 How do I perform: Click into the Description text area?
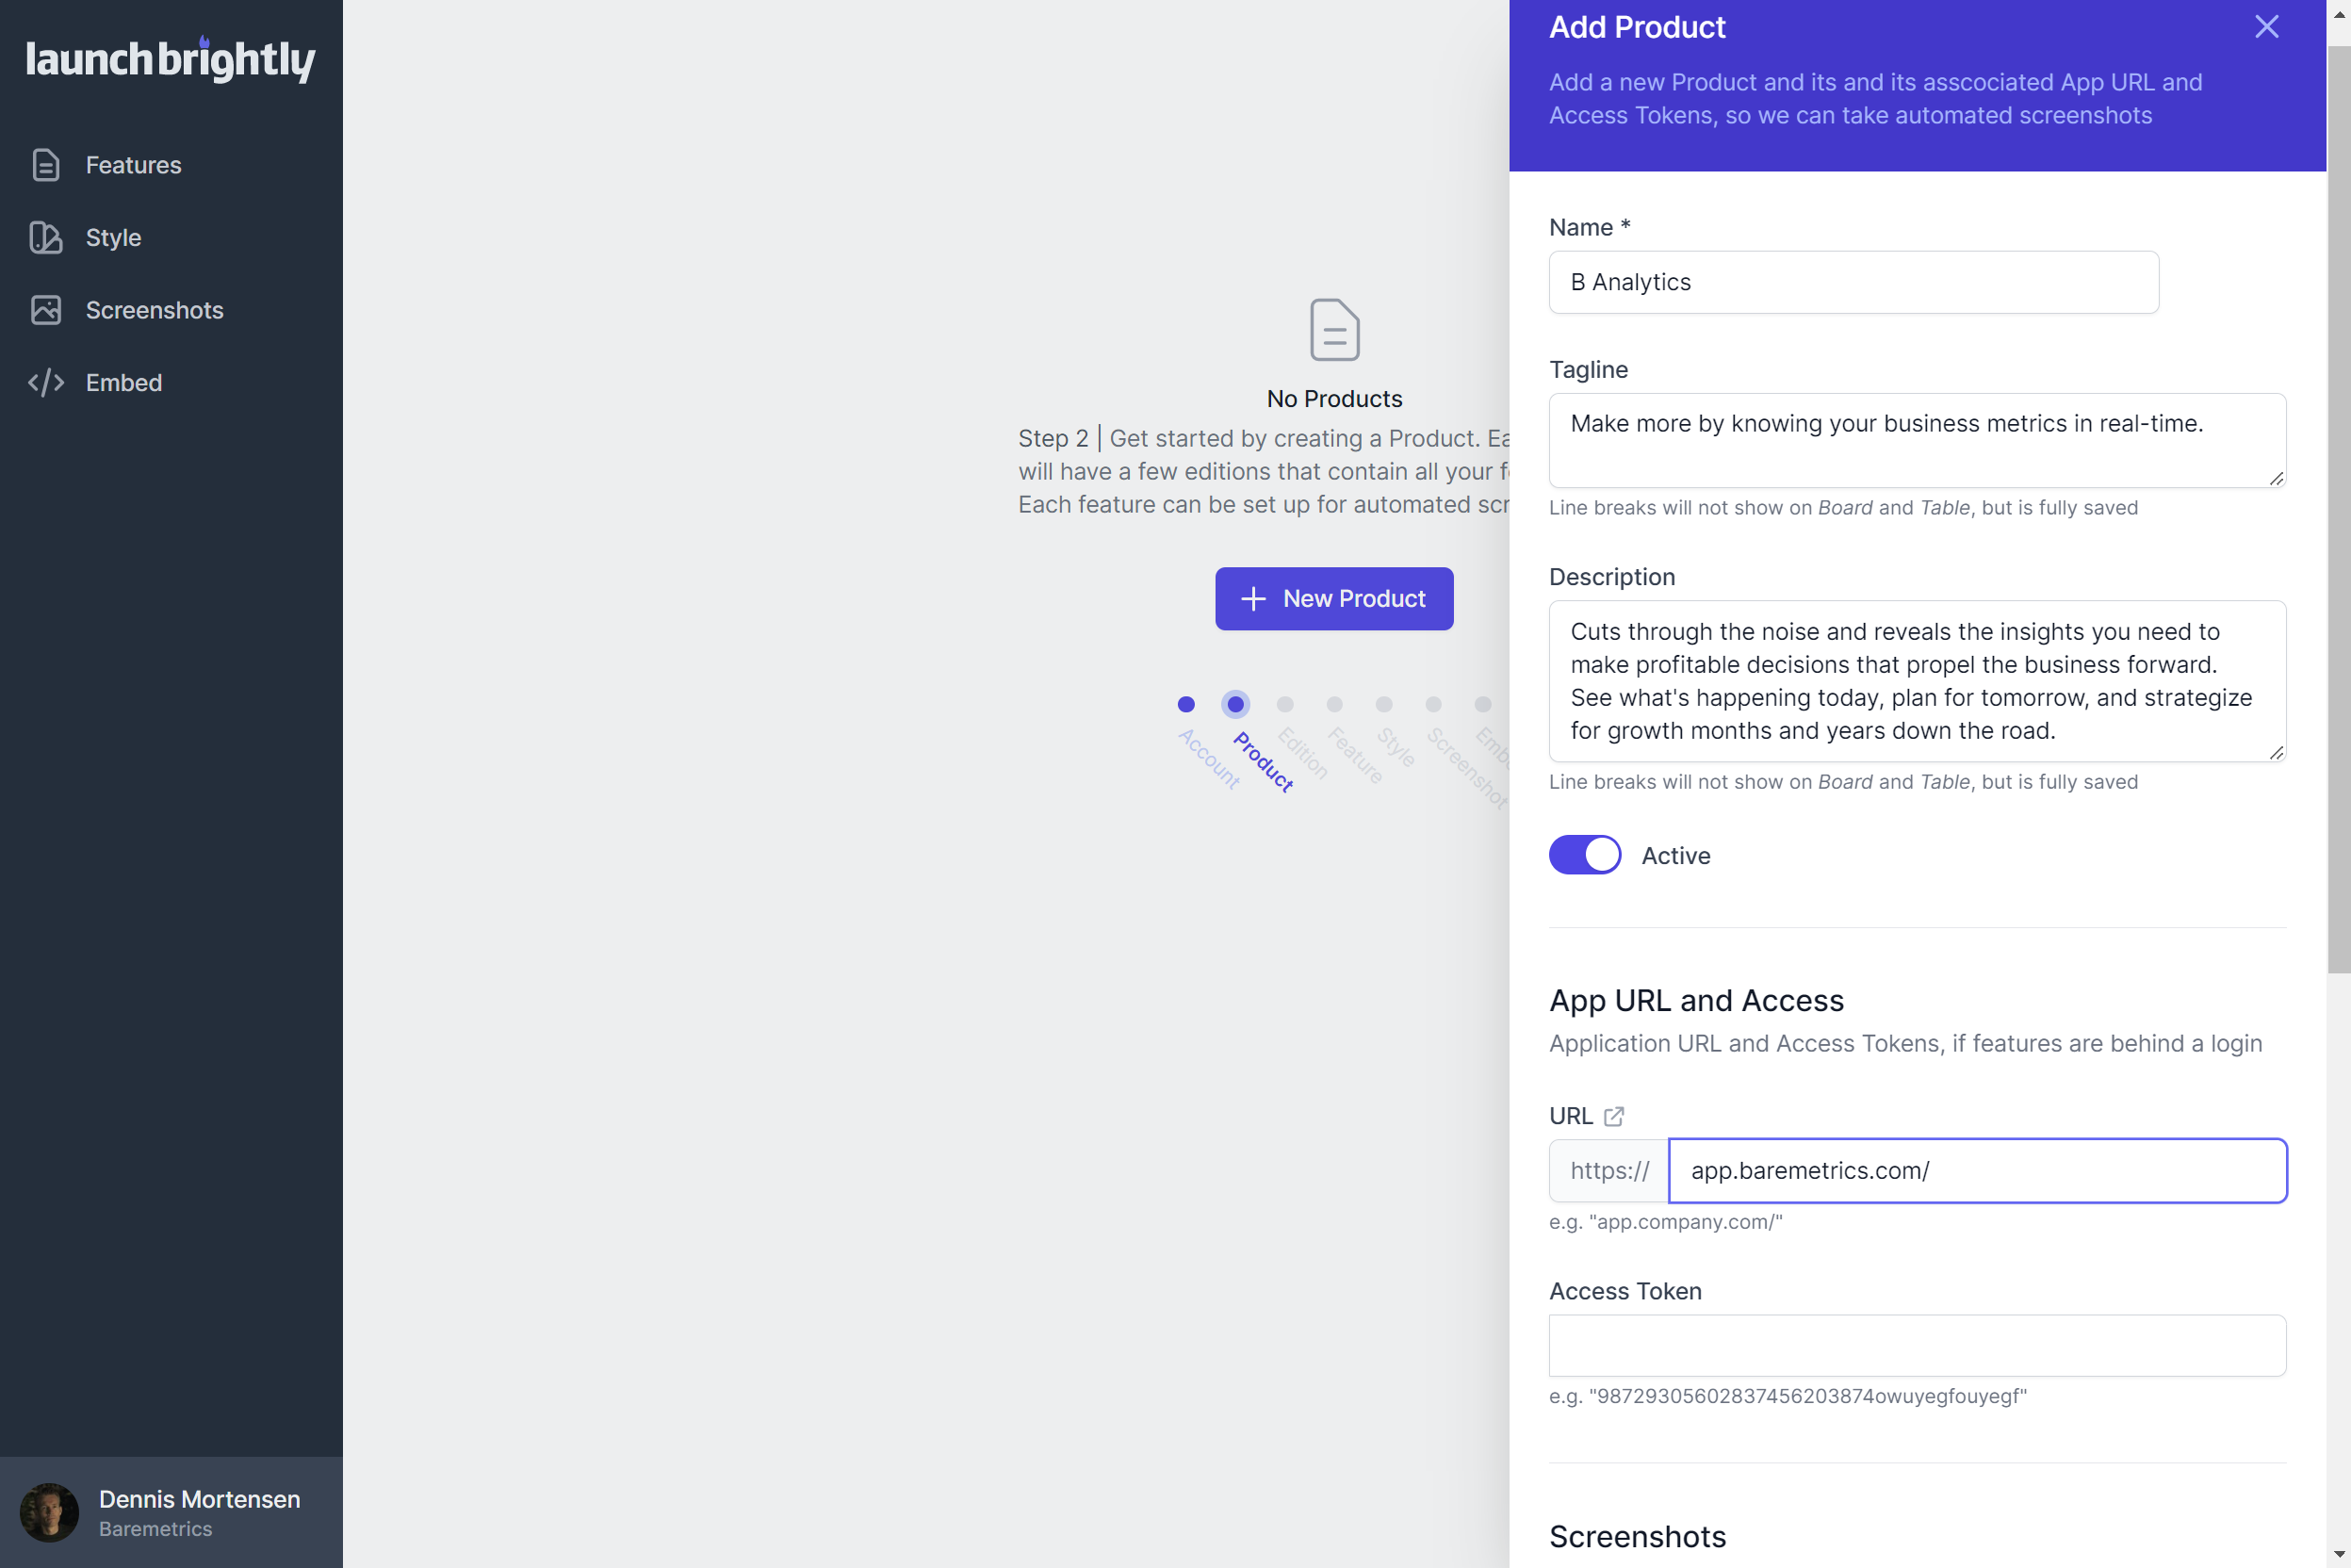(x=1917, y=681)
